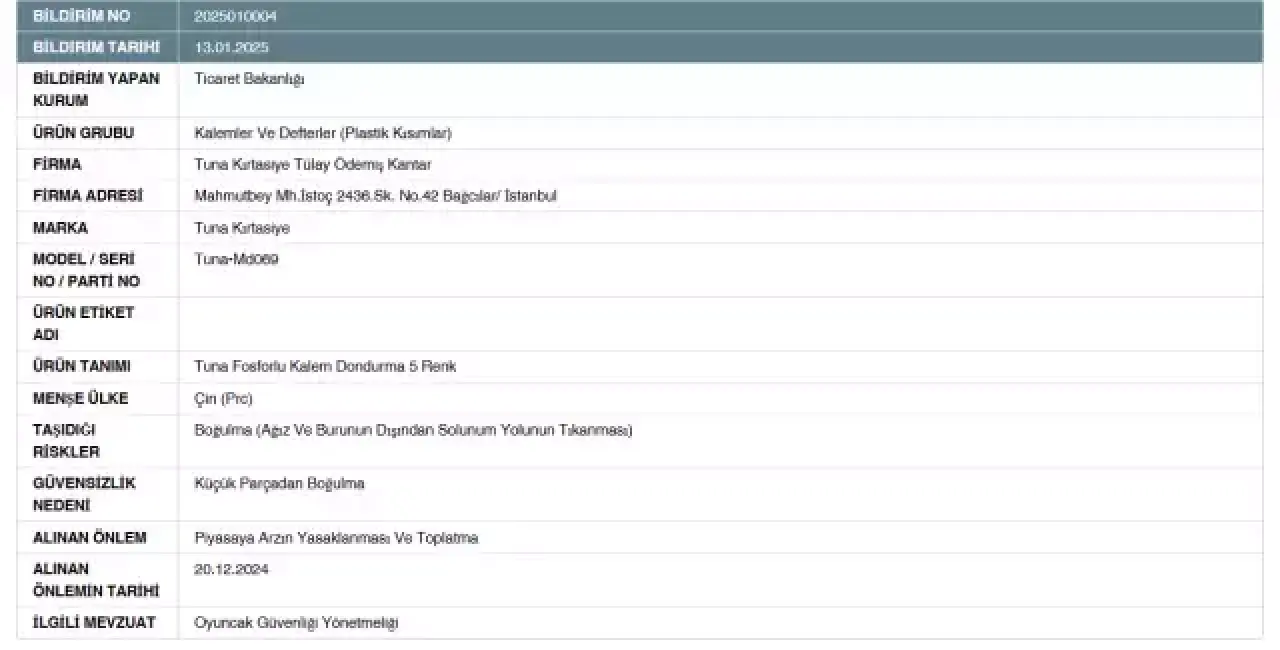Click the BİLDİRİM NO header label
Viewport: 1280px width, 650px height.
tap(82, 17)
